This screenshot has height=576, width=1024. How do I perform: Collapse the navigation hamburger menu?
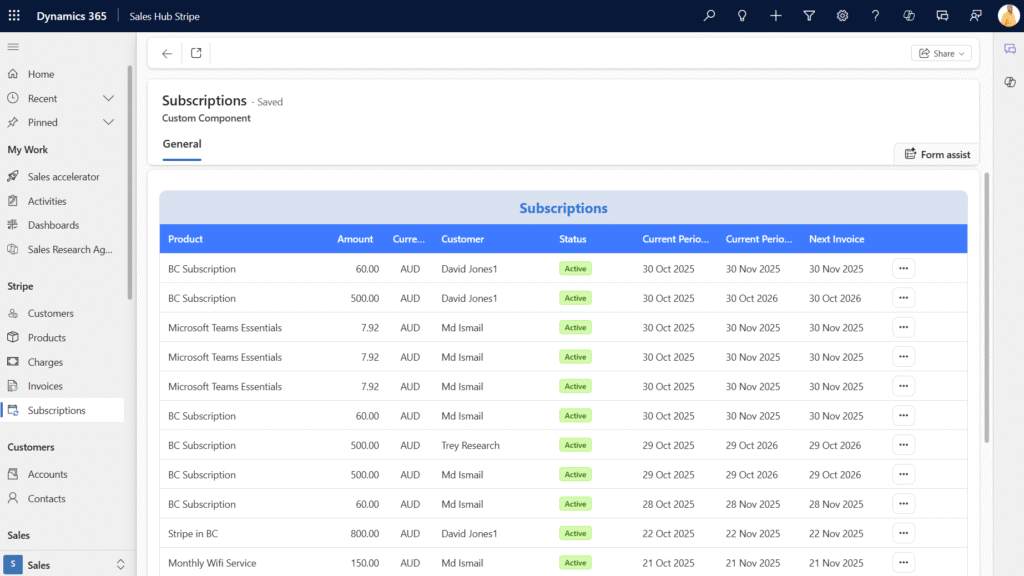(x=13, y=47)
